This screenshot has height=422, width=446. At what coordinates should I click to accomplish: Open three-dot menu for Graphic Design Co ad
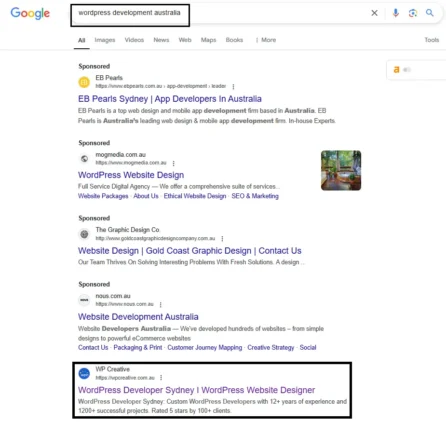point(222,238)
